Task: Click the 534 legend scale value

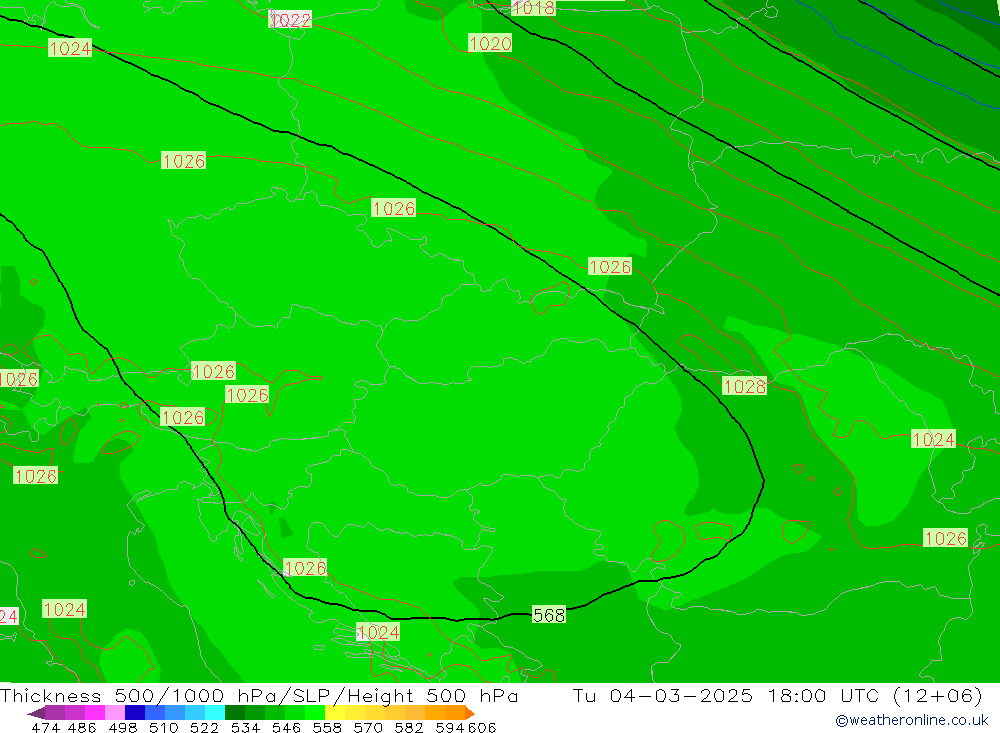Action: [x=246, y=727]
